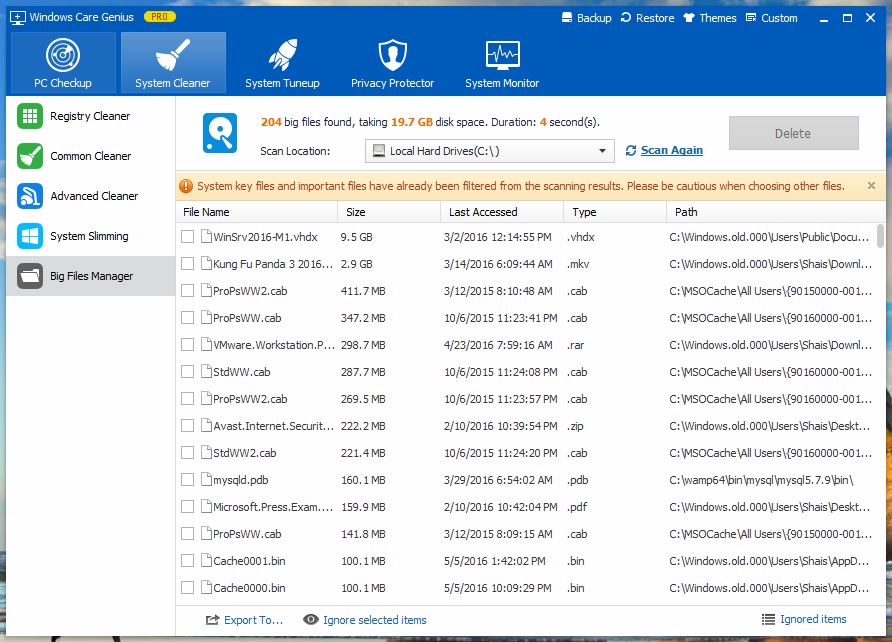
Task: Open the Privacy Protector shield icon
Action: pos(393,55)
